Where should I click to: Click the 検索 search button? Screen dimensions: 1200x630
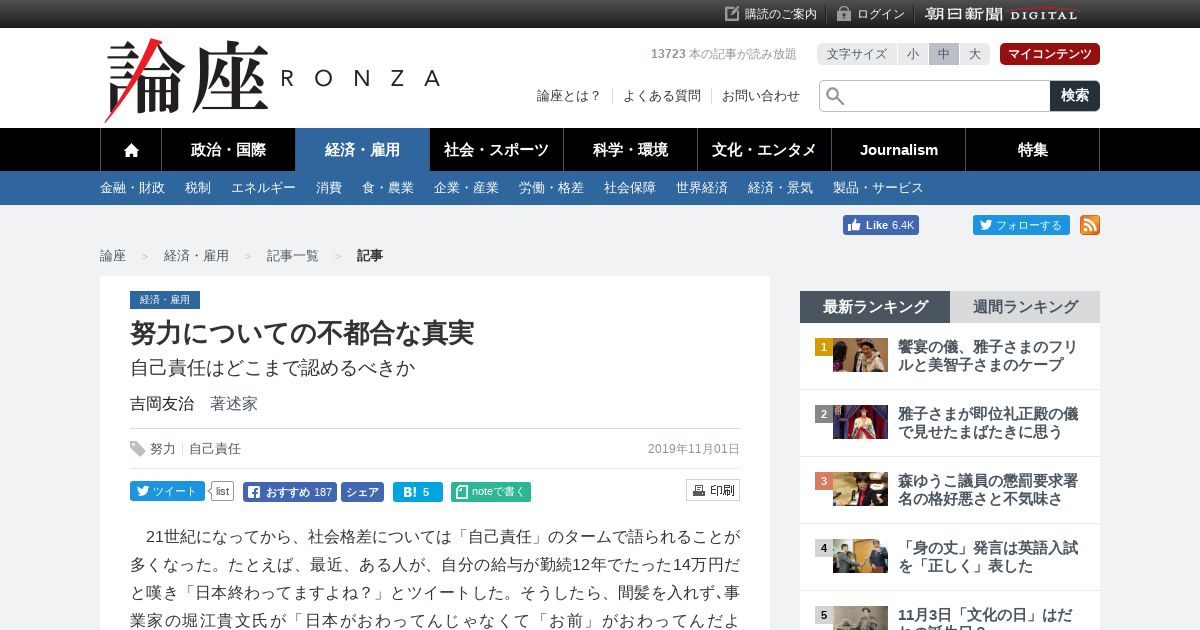(x=1075, y=96)
